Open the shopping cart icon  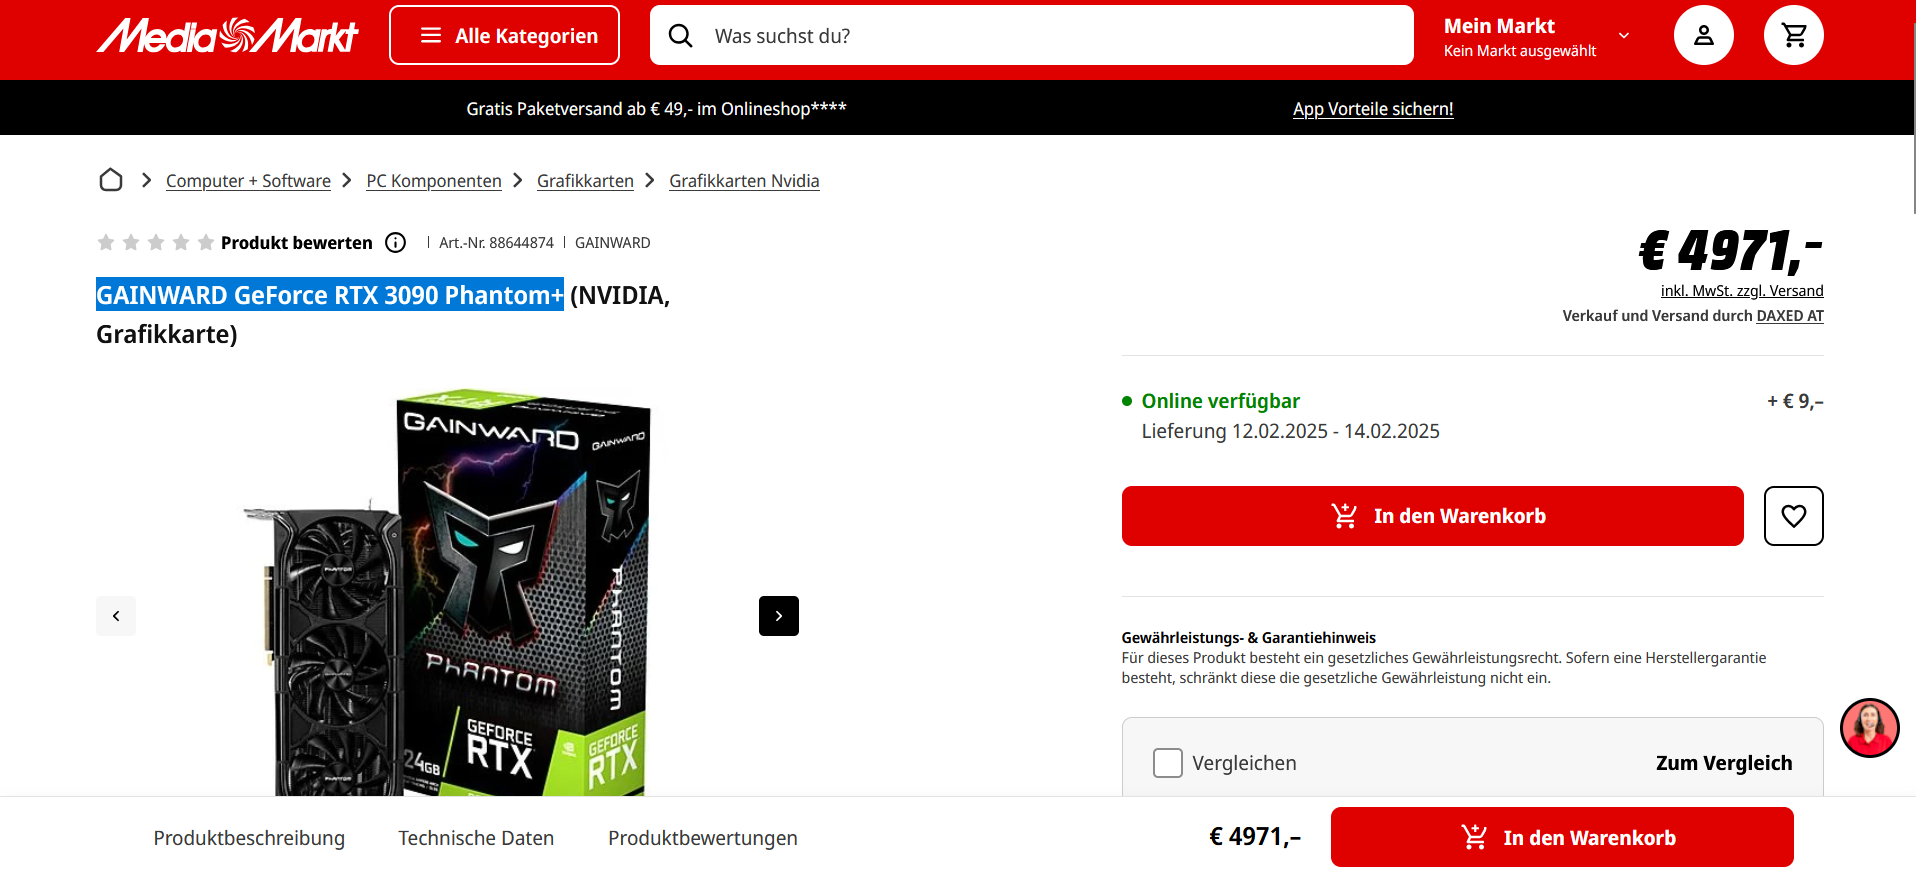tap(1794, 36)
